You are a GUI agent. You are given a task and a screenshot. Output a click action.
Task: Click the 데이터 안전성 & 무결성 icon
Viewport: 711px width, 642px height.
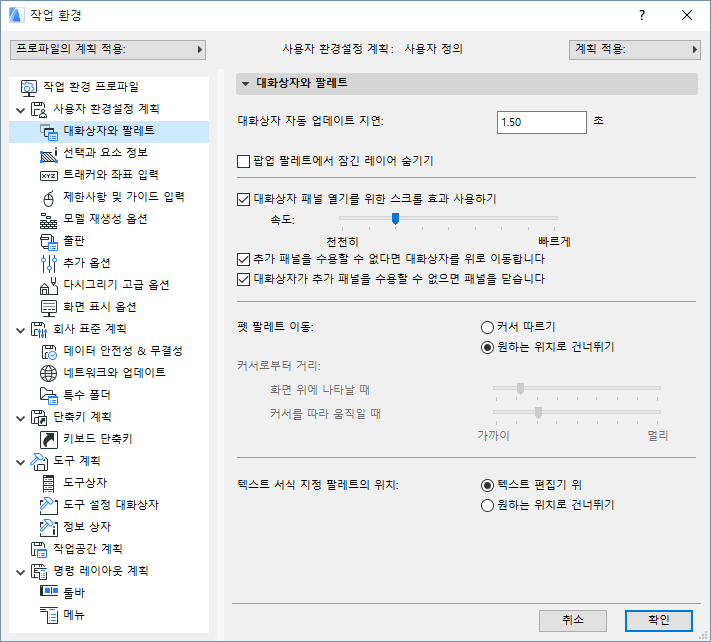point(49,351)
